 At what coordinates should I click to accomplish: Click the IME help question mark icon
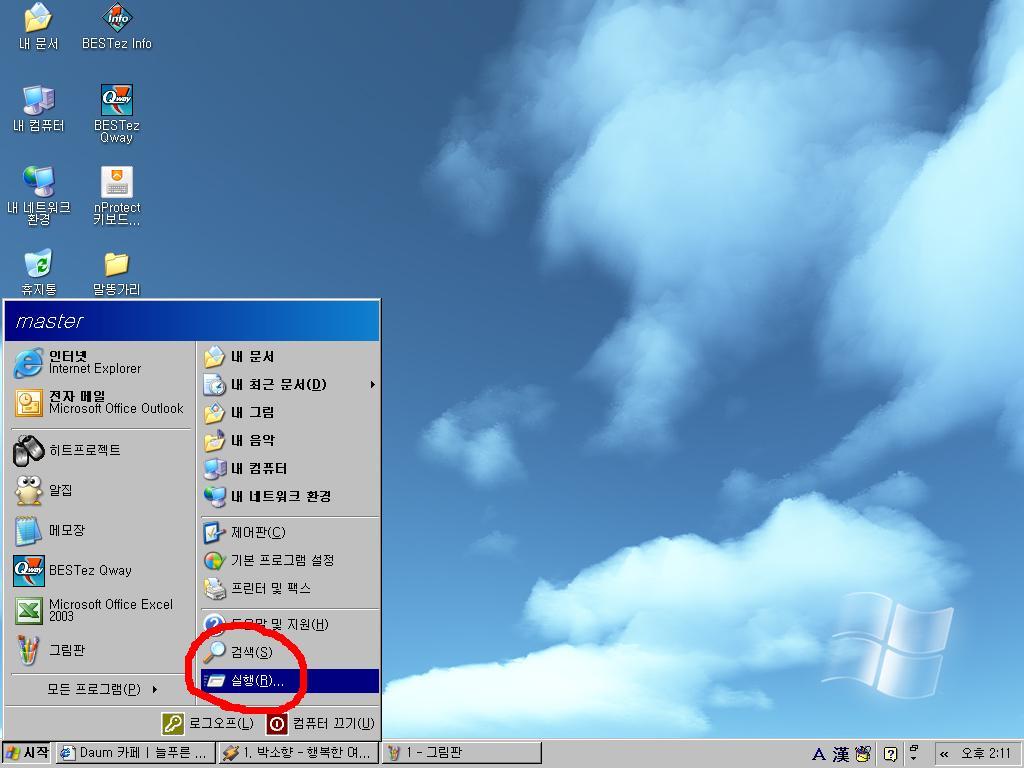click(890, 754)
